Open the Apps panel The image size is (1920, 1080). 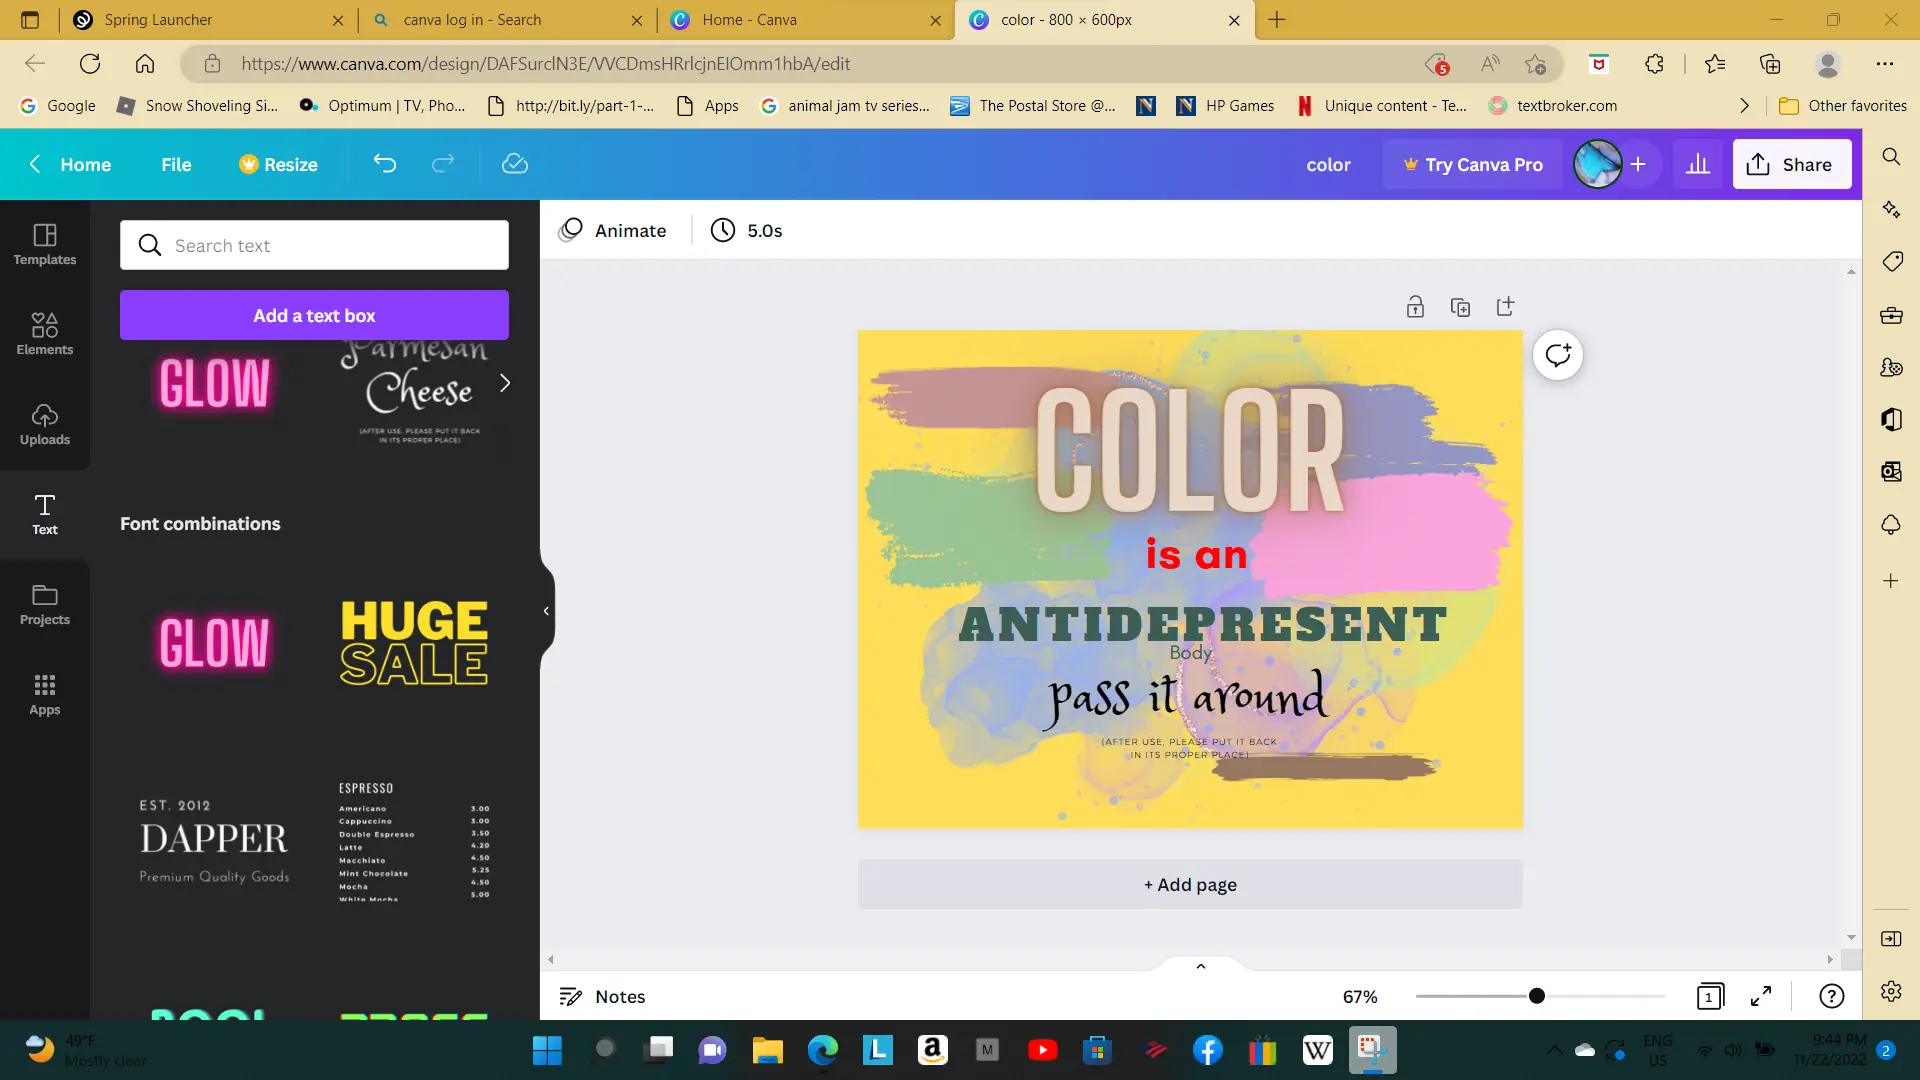pyautogui.click(x=45, y=695)
